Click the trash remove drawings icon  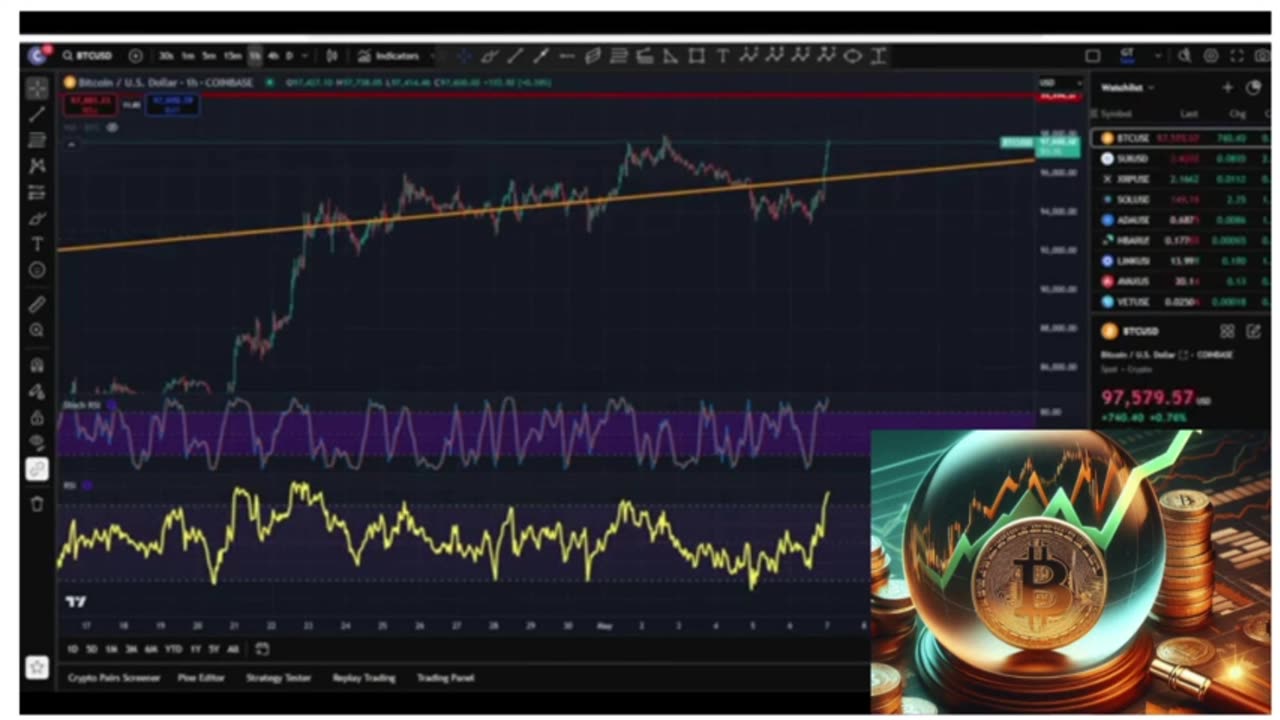[37, 504]
